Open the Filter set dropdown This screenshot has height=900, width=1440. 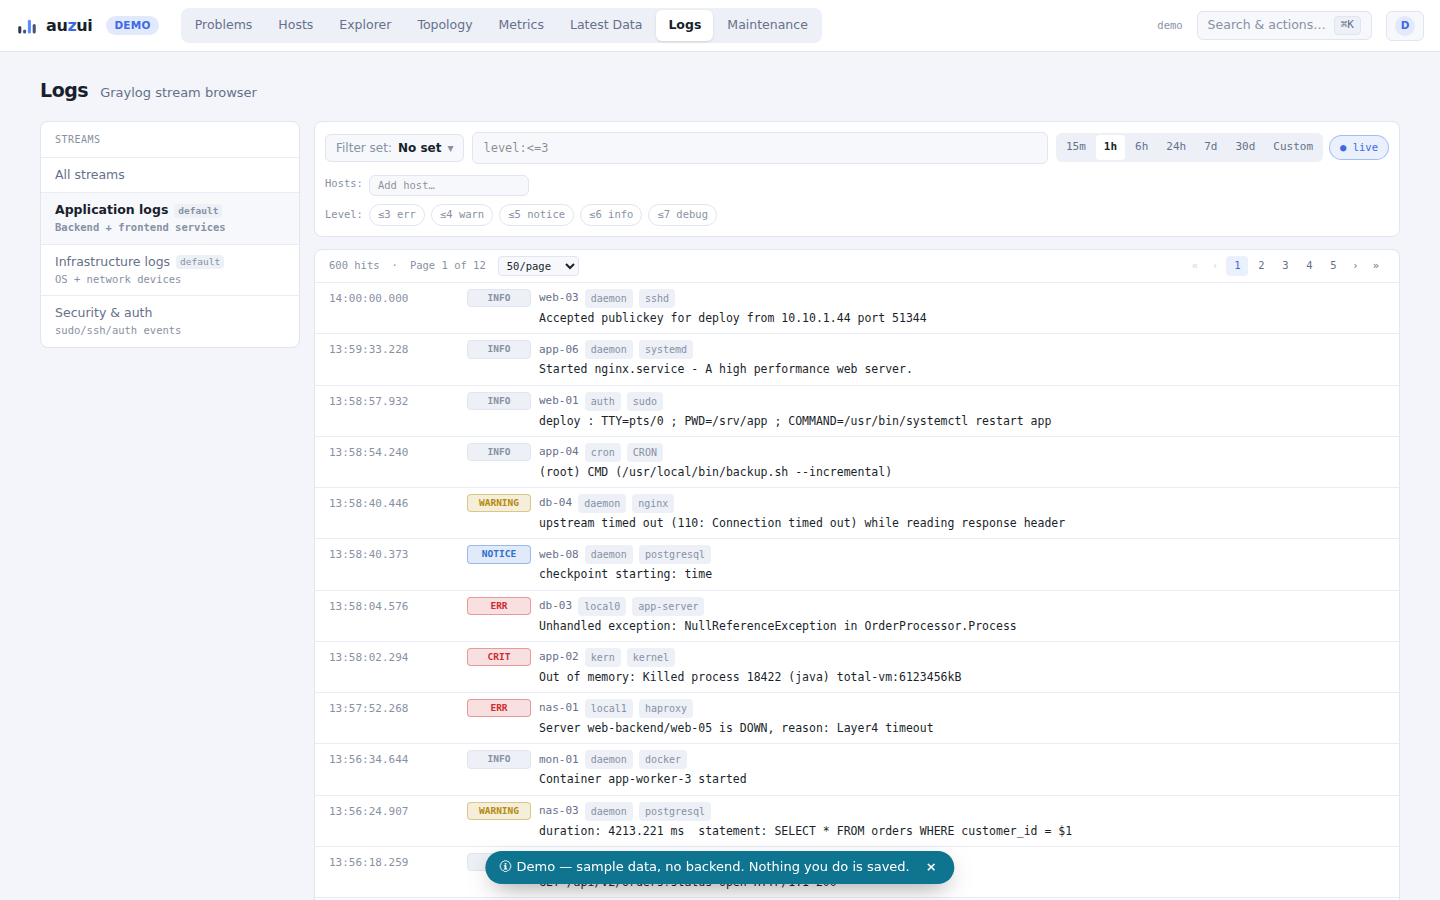394,148
